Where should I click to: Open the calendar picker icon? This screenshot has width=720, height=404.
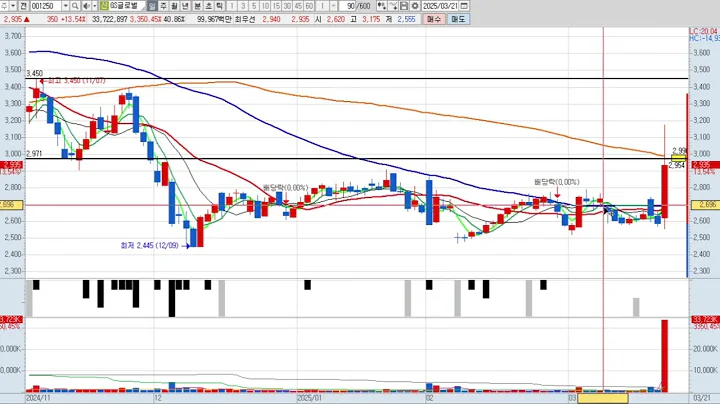pyautogui.click(x=464, y=6)
